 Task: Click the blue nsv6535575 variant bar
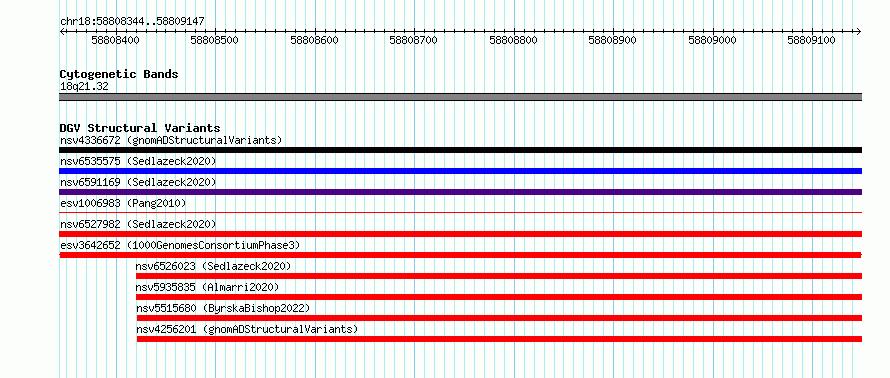pyautogui.click(x=460, y=171)
